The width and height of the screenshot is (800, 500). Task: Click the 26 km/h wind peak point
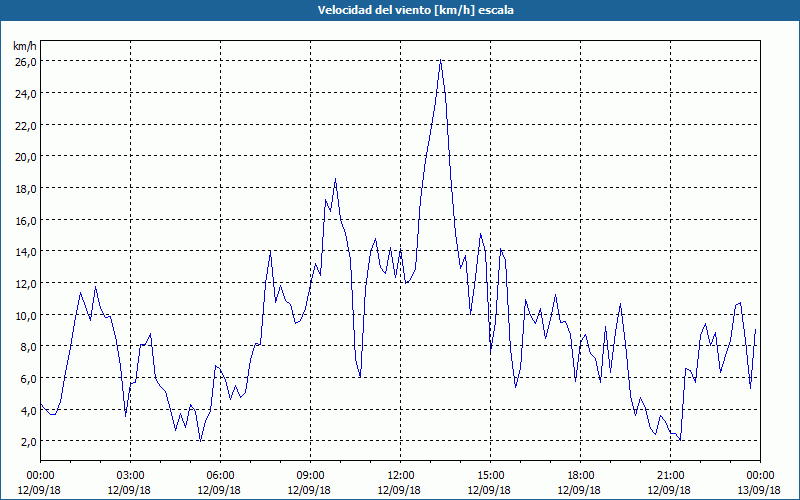click(440, 61)
